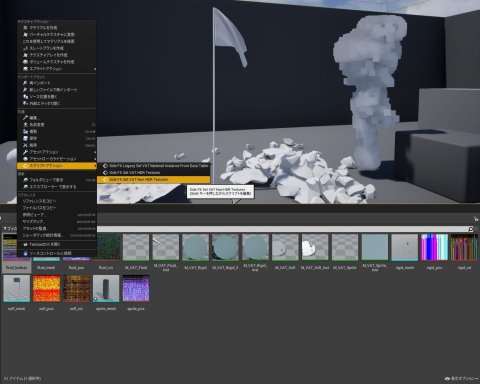Open the View Options dropdown at bottom right
480x384 pixels.
[461, 379]
